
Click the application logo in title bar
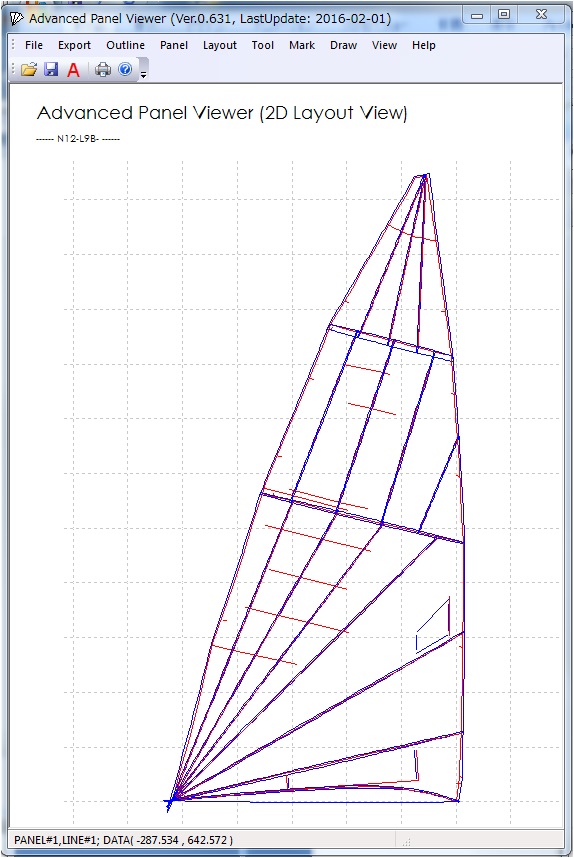[x=16, y=19]
